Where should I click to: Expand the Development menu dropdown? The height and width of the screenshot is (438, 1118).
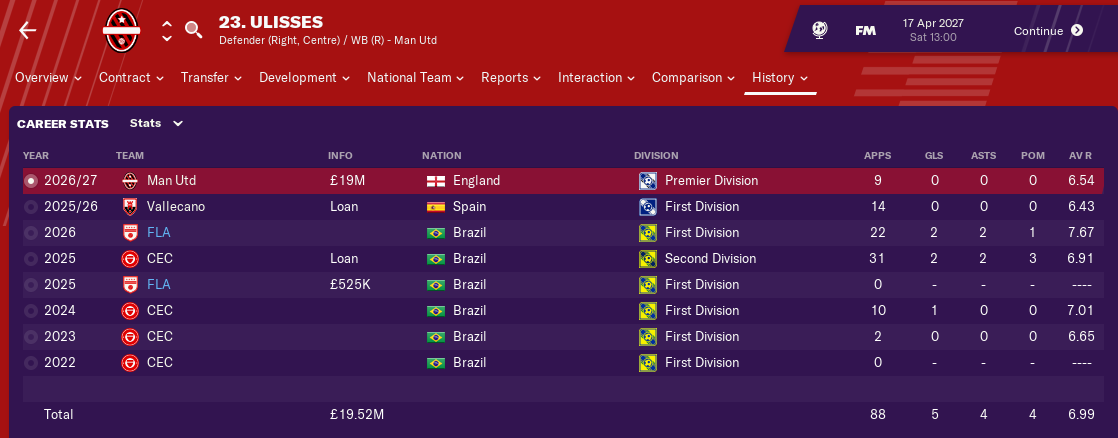(x=304, y=78)
